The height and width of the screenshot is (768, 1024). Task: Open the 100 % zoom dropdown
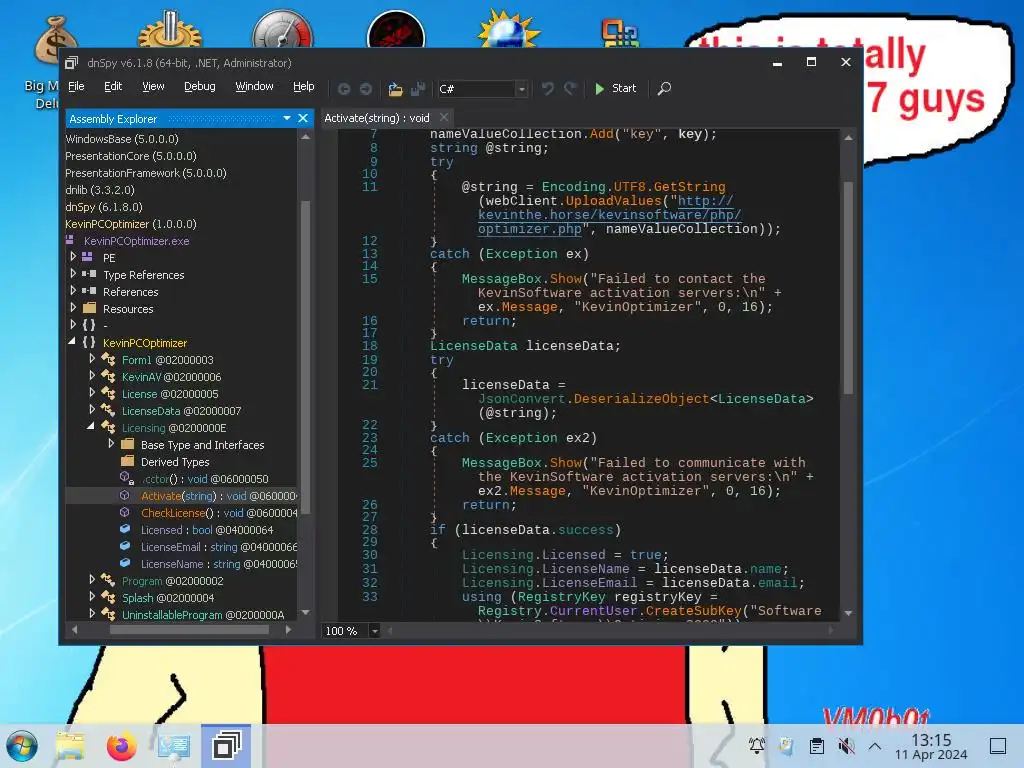point(375,631)
